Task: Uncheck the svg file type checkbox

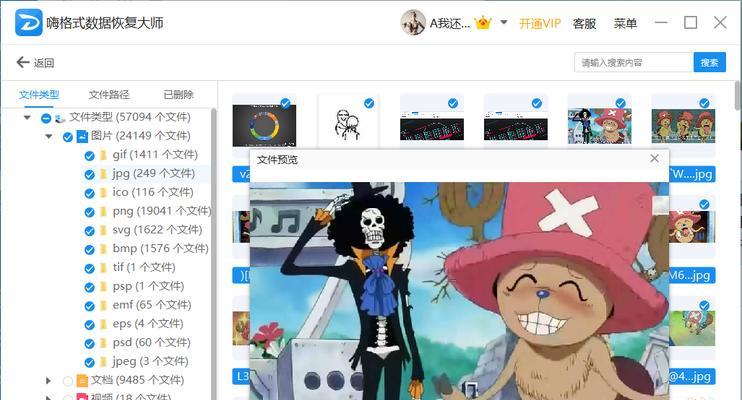Action: [89, 231]
